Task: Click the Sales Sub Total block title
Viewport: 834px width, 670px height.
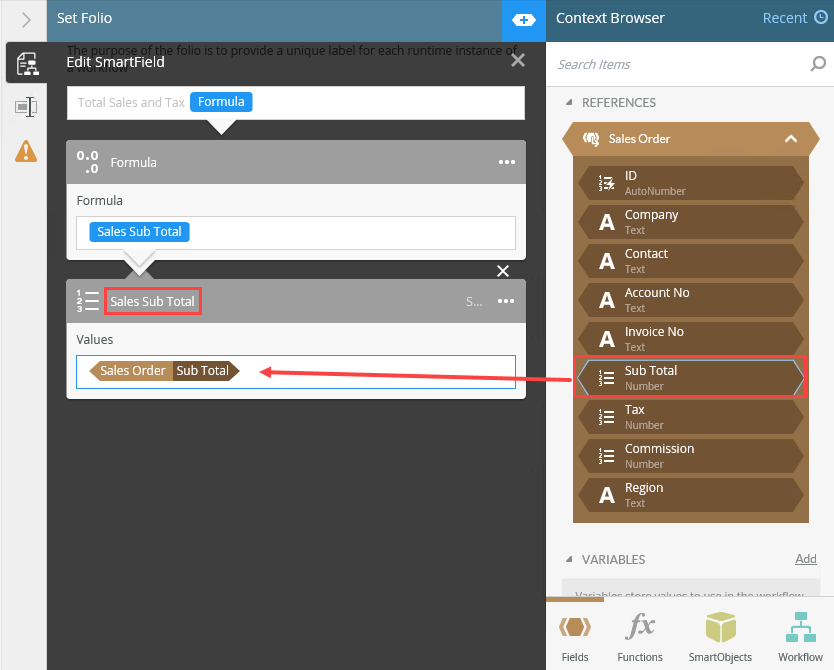Action: [x=152, y=302]
